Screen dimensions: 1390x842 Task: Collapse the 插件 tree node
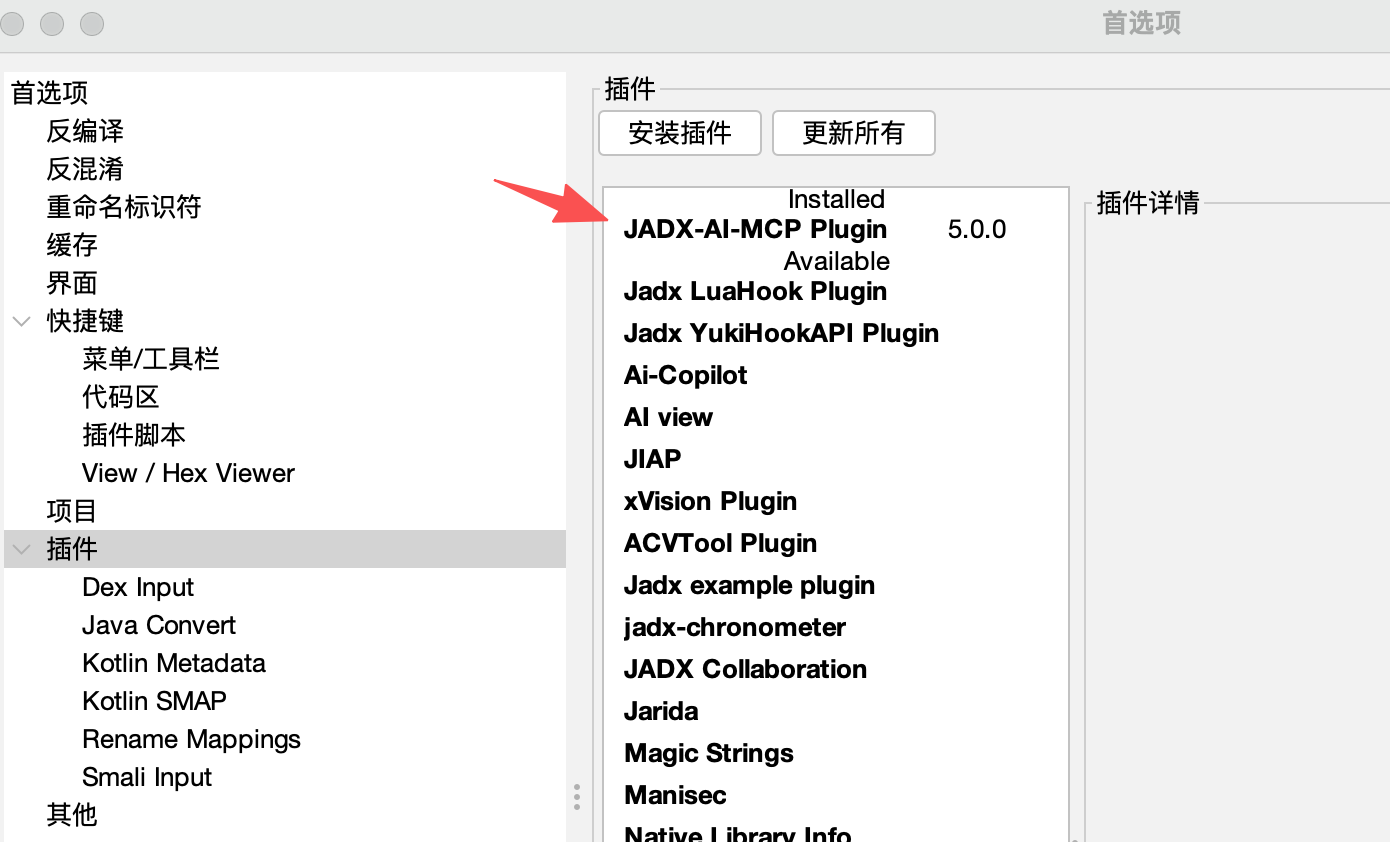click(x=21, y=550)
